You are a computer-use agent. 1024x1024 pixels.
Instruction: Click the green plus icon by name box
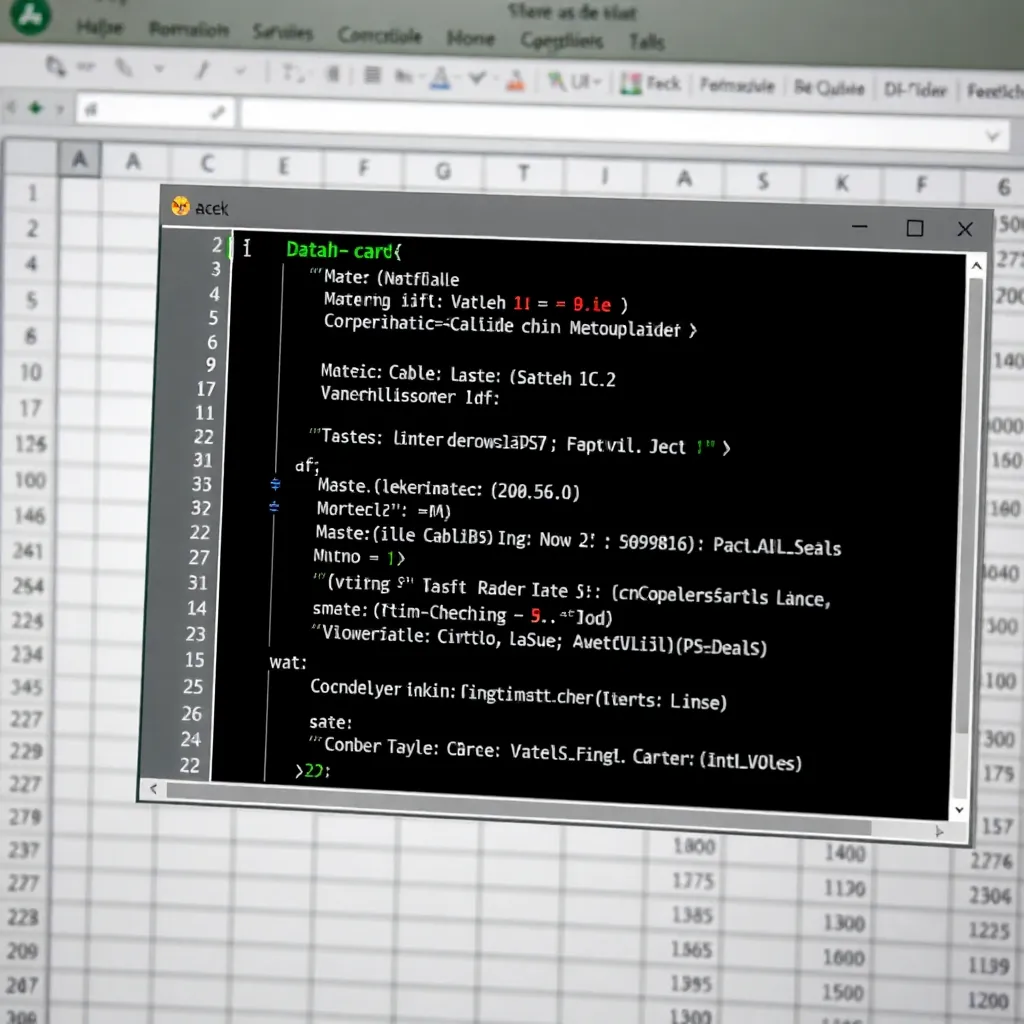point(36,107)
